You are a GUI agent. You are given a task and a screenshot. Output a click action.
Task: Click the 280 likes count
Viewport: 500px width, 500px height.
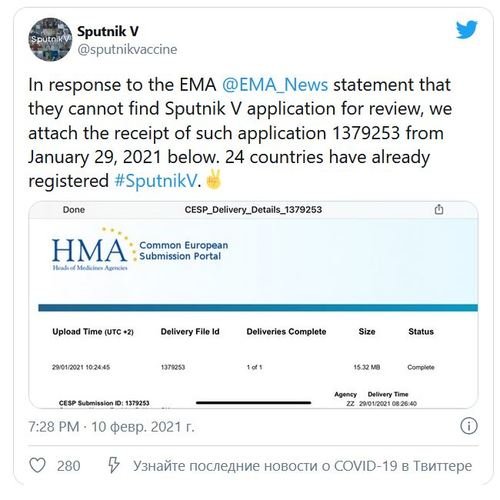[x=69, y=466]
